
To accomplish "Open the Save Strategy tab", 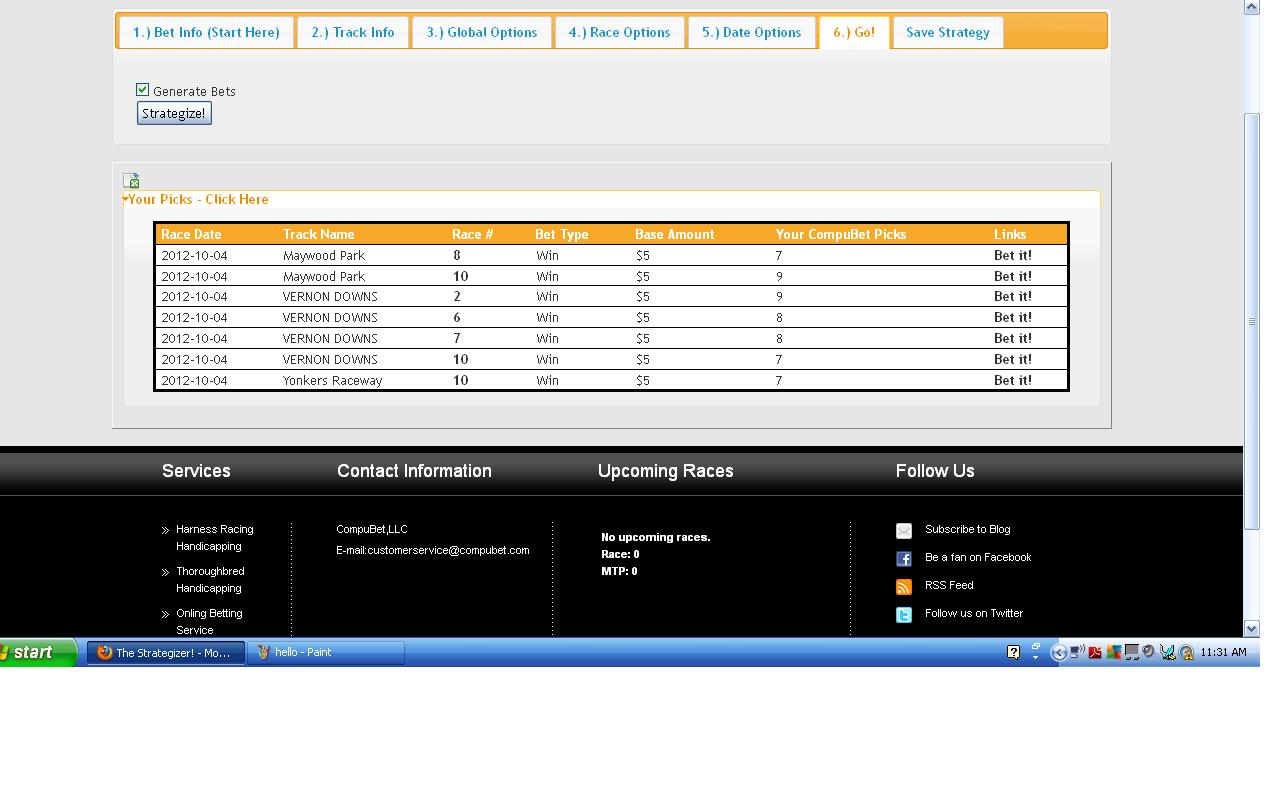I will (x=947, y=32).
